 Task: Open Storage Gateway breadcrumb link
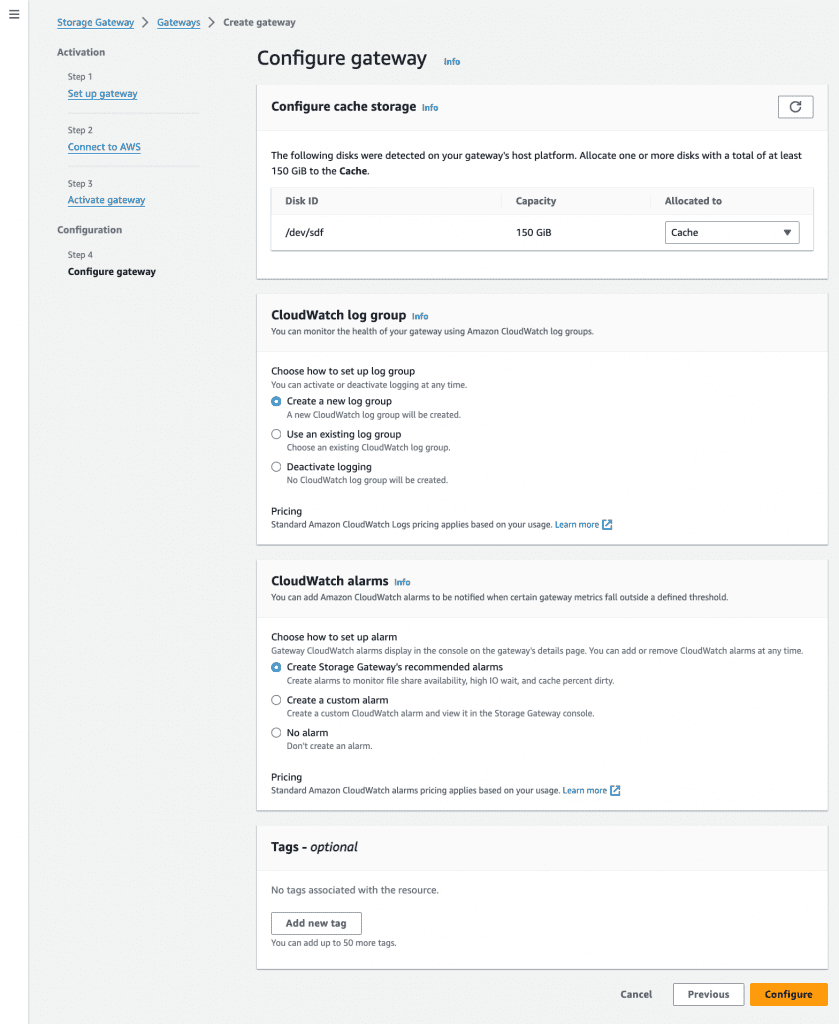pyautogui.click(x=95, y=21)
